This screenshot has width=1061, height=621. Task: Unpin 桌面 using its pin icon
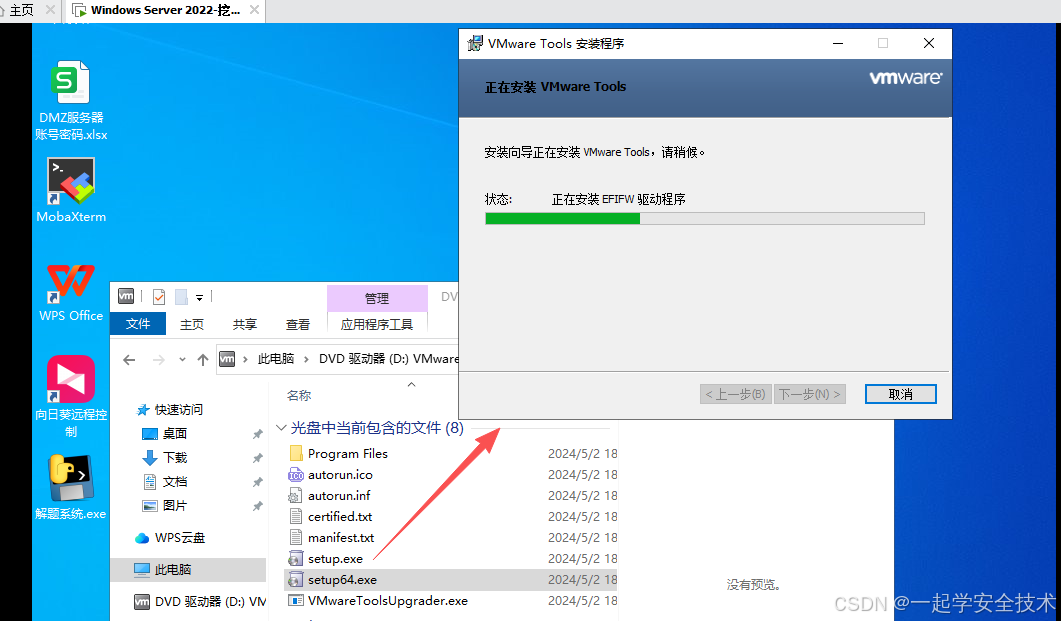pos(257,434)
